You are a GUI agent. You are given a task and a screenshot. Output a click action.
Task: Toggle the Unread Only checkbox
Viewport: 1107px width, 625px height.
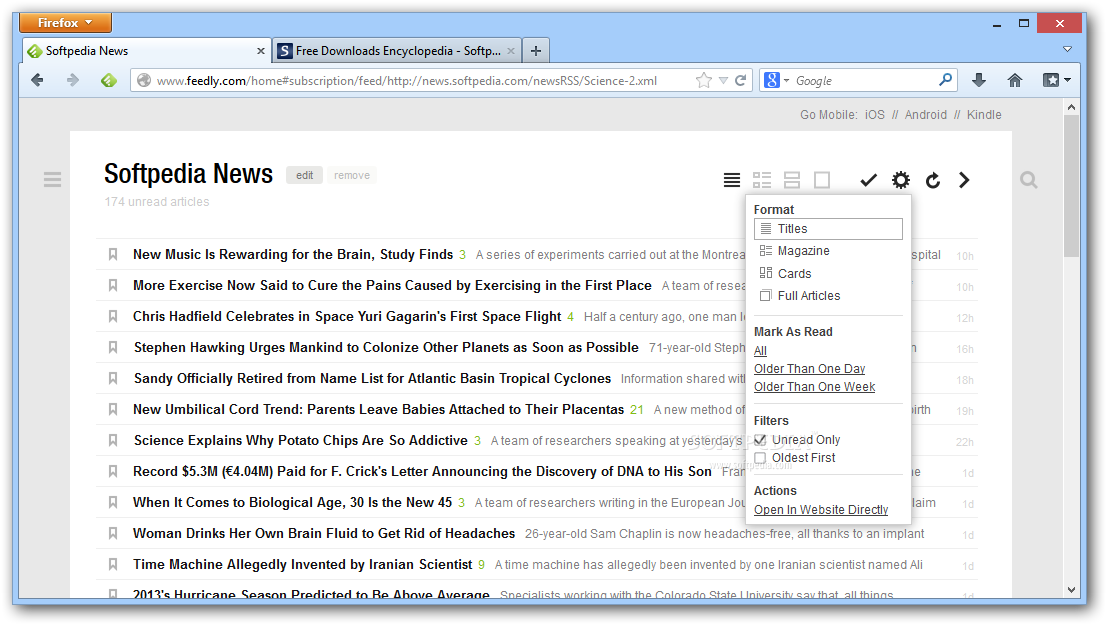tap(760, 440)
